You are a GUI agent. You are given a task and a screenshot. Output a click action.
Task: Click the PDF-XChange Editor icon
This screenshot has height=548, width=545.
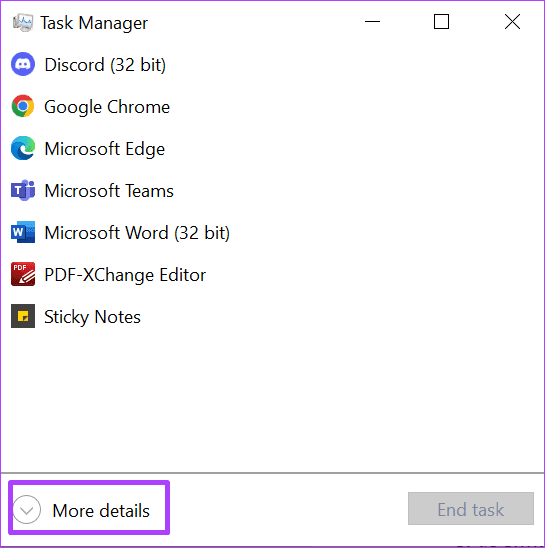click(23, 274)
